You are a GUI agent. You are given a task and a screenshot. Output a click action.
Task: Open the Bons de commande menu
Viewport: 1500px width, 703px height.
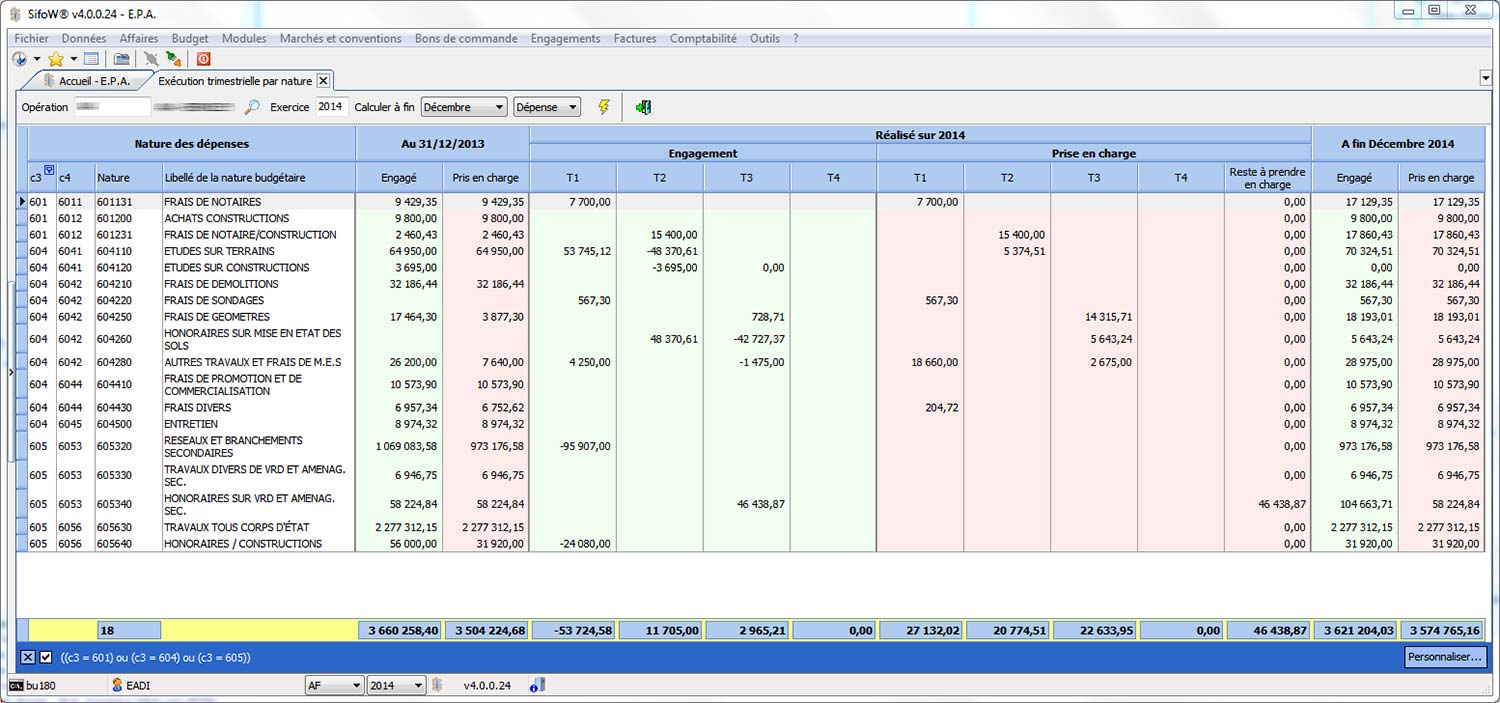466,38
